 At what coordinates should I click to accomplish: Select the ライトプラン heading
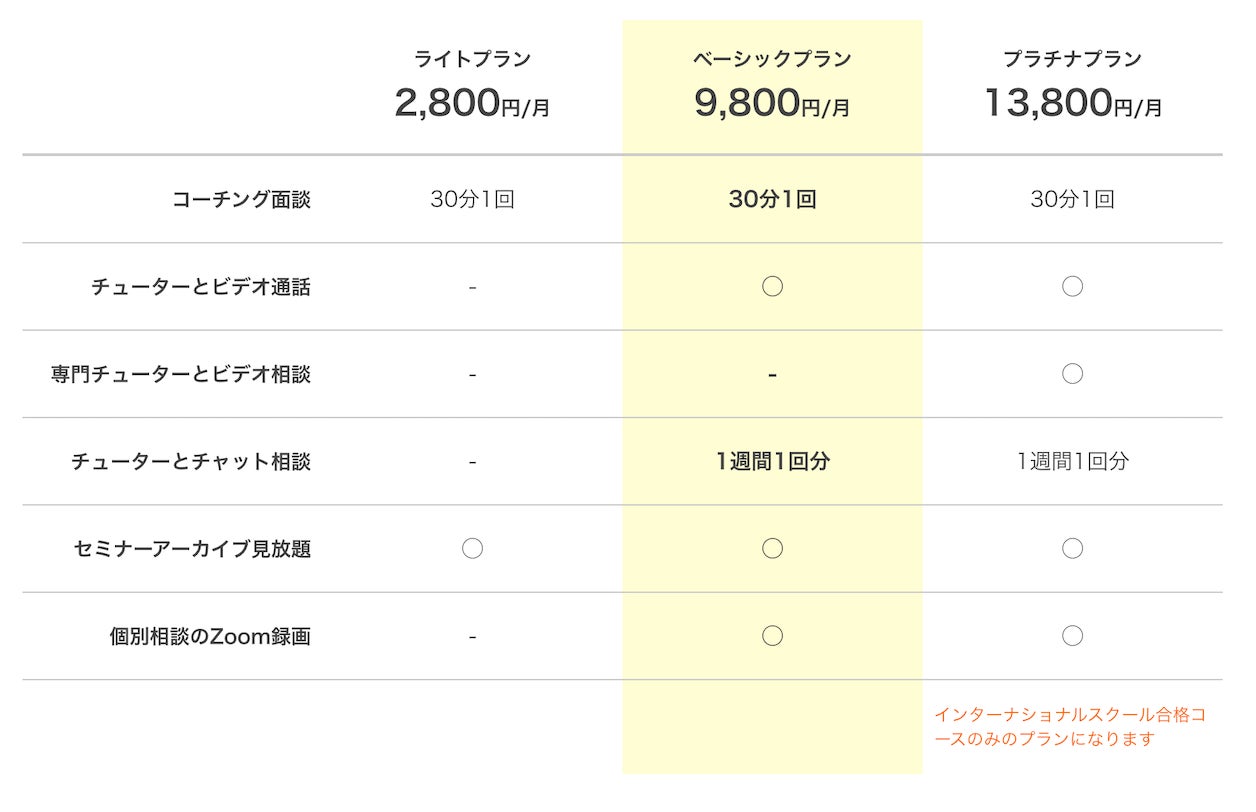tap(472, 59)
